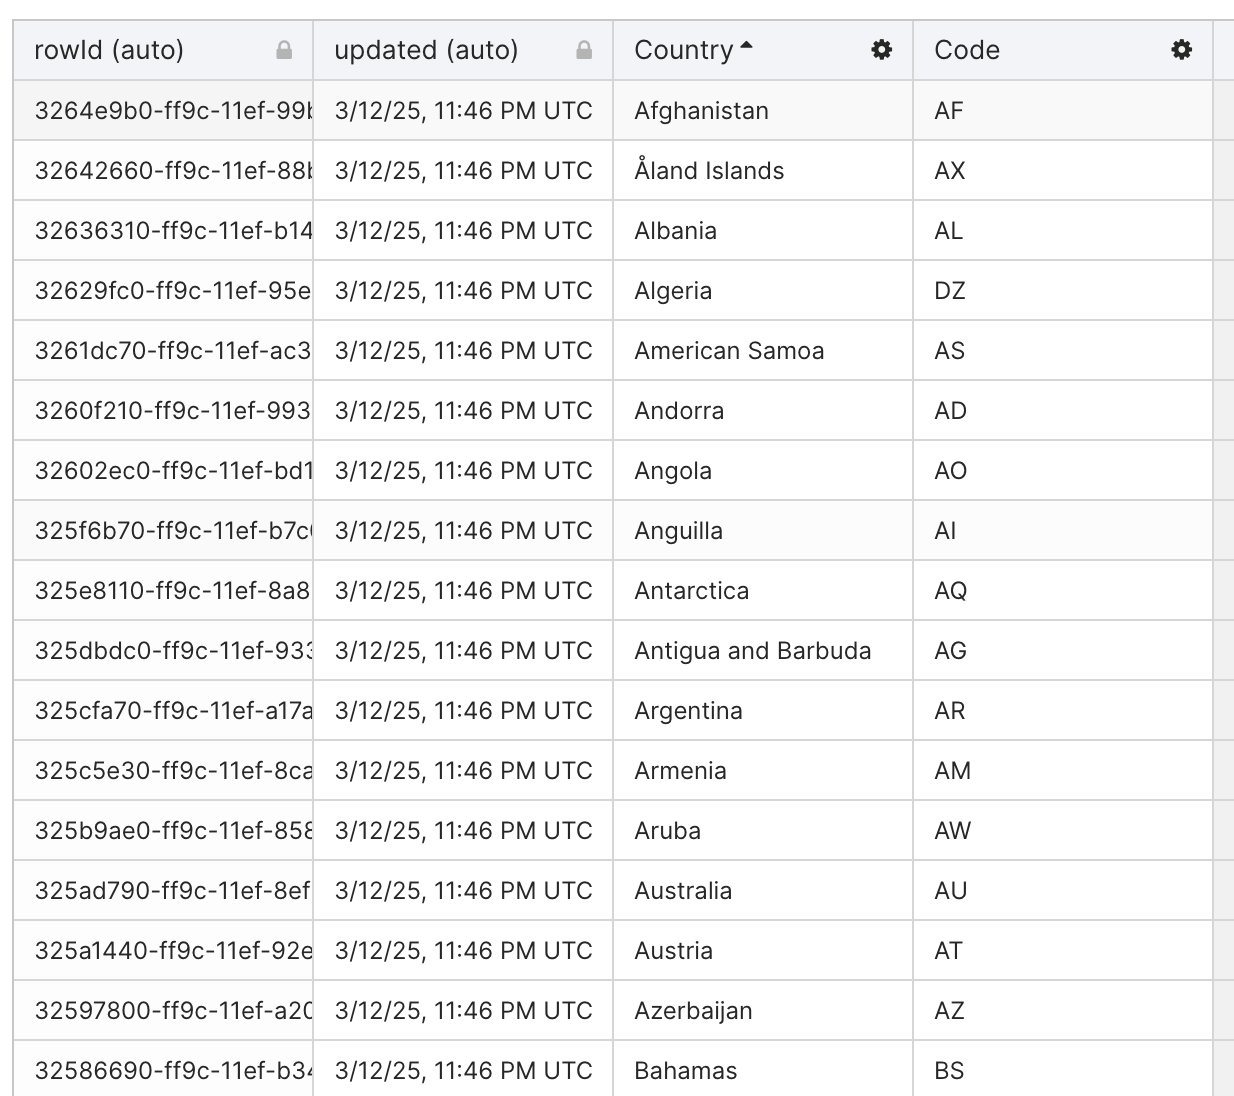Click the rowId (auto) column header

tap(109, 50)
